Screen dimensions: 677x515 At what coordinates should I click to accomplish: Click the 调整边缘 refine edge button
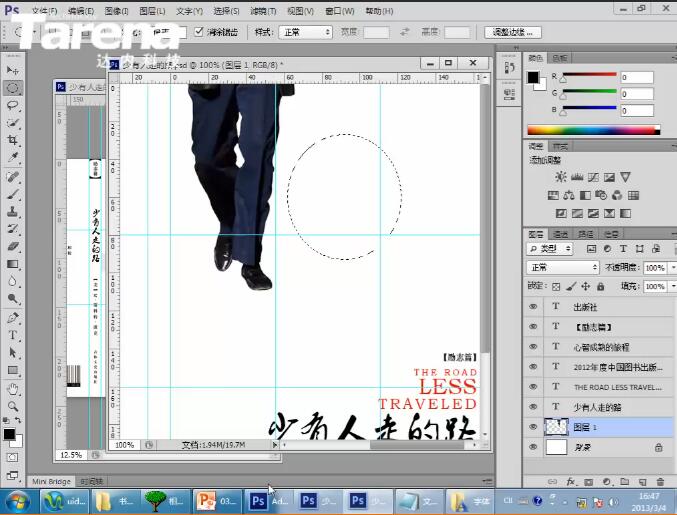(512, 32)
